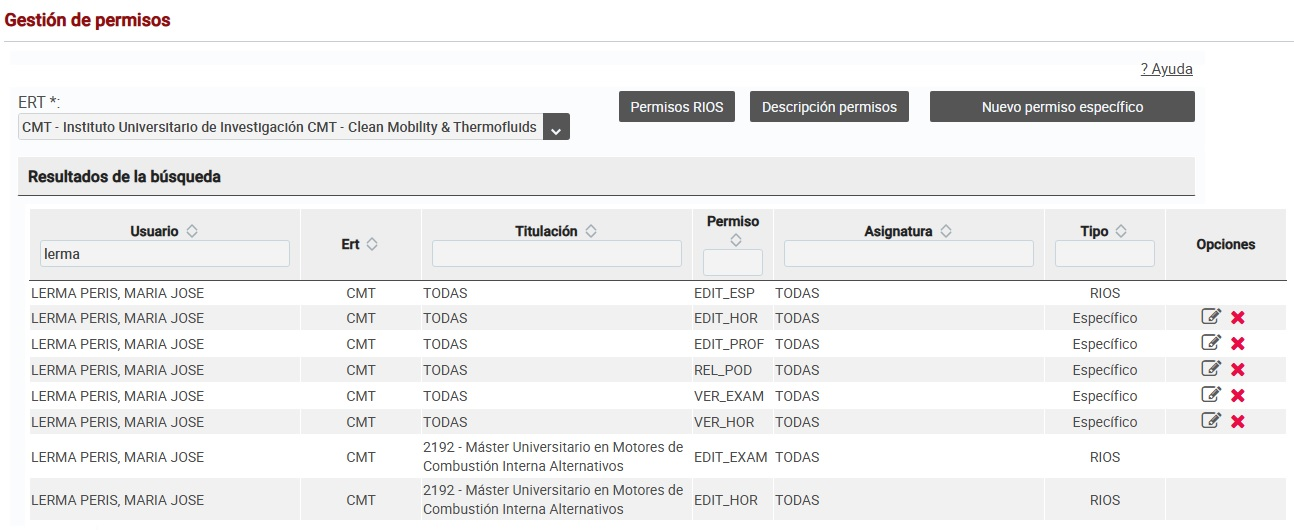
Task: Focus the Asignatura filter field
Action: (909, 254)
